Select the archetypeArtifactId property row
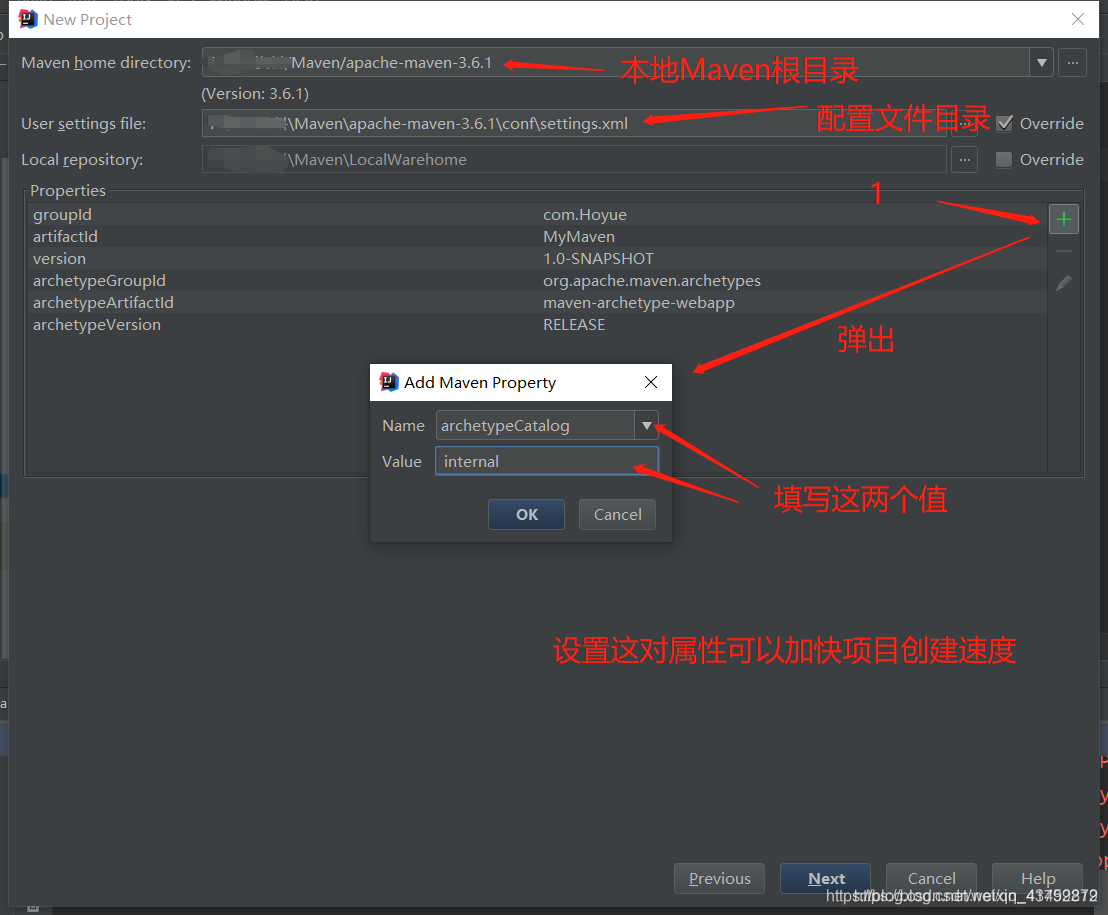The height and width of the screenshot is (915, 1108). pyautogui.click(x=537, y=302)
